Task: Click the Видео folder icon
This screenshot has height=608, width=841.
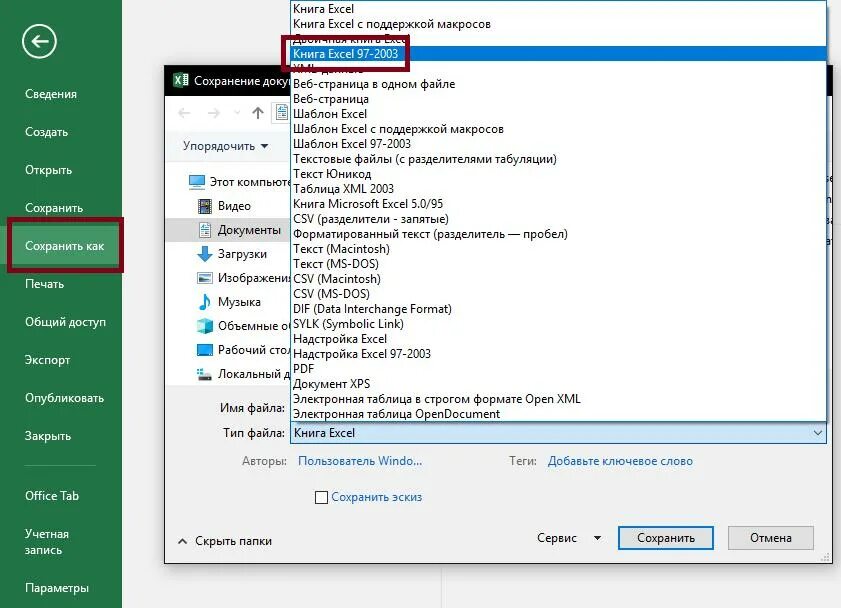Action: [x=205, y=206]
